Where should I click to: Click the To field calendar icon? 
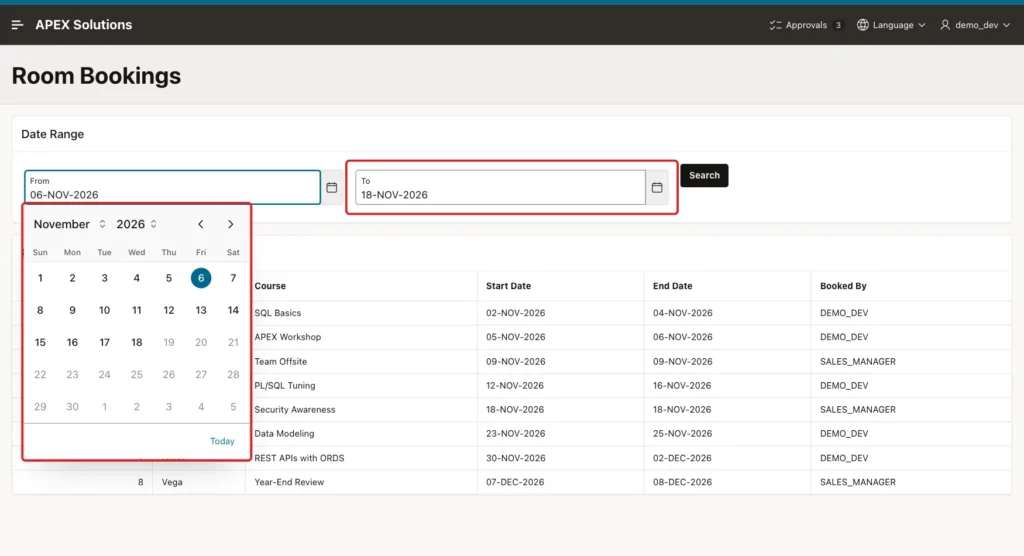pyautogui.click(x=657, y=188)
